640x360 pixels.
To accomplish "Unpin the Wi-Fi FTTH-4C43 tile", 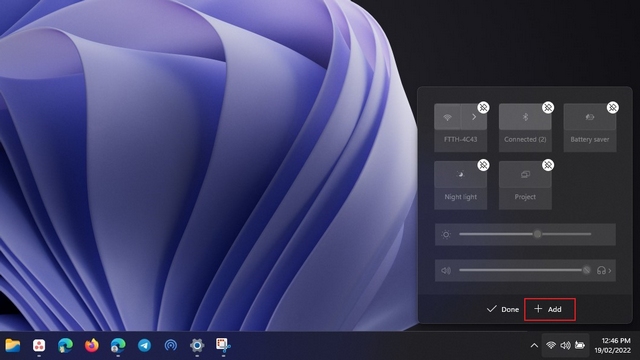I will 483,108.
